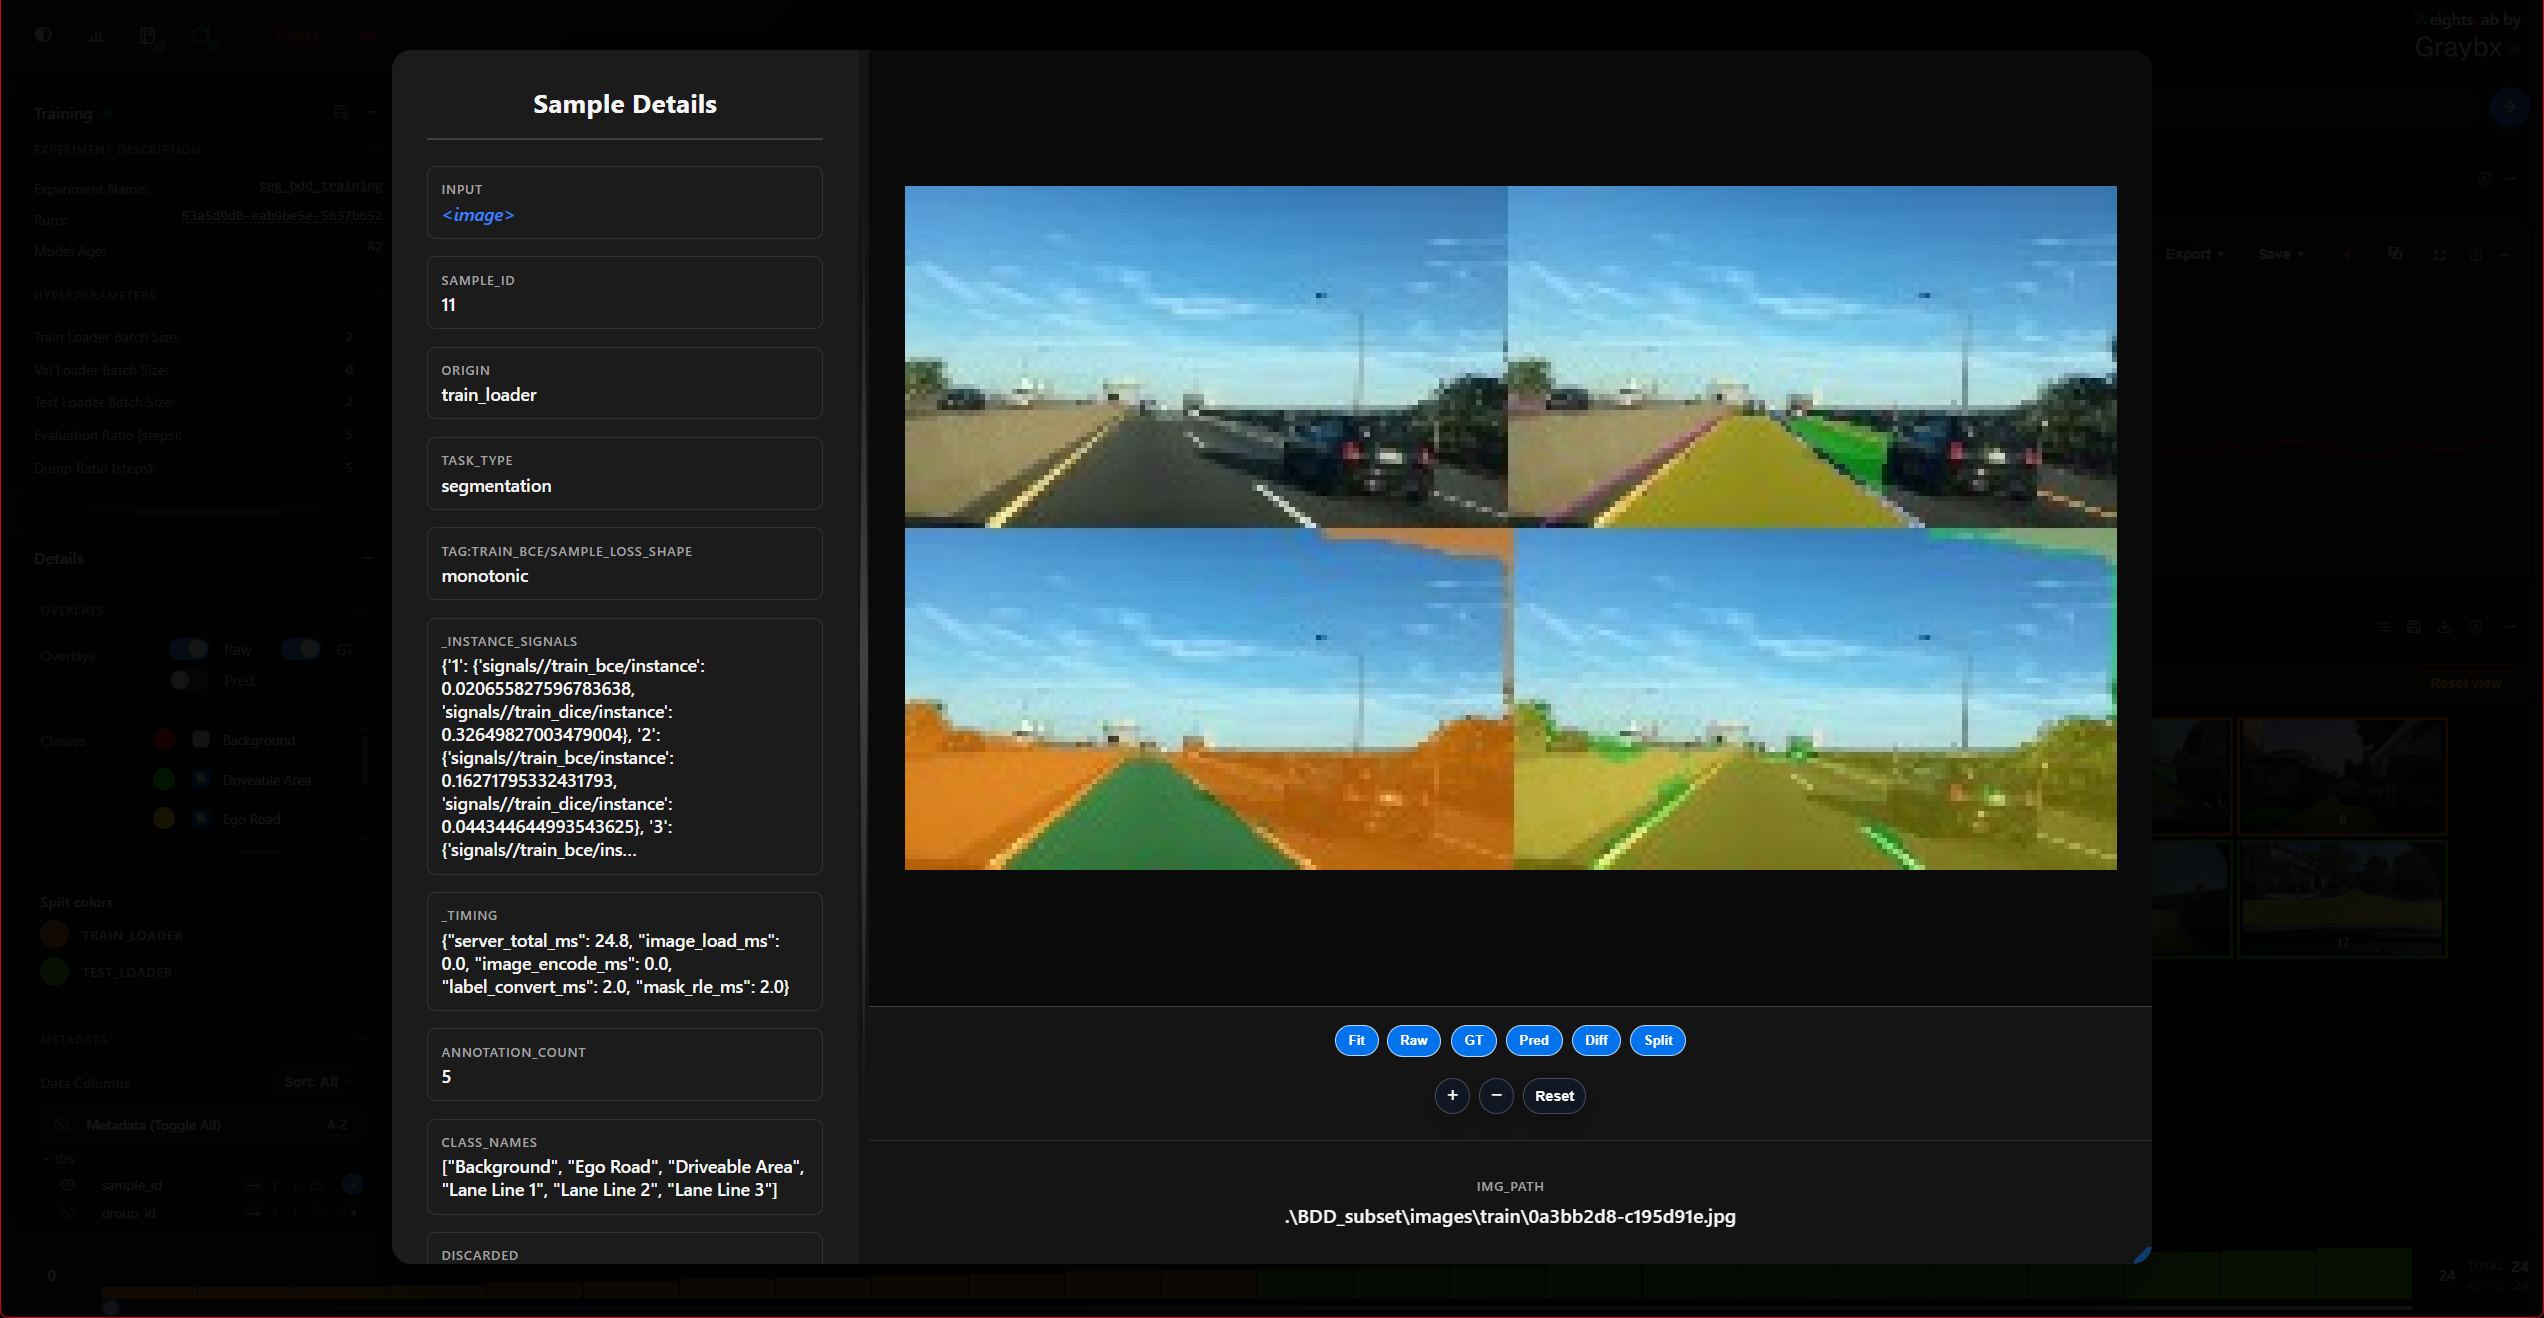This screenshot has height=1318, width=2544.
Task: Click the Fit button
Action: (x=1356, y=1040)
